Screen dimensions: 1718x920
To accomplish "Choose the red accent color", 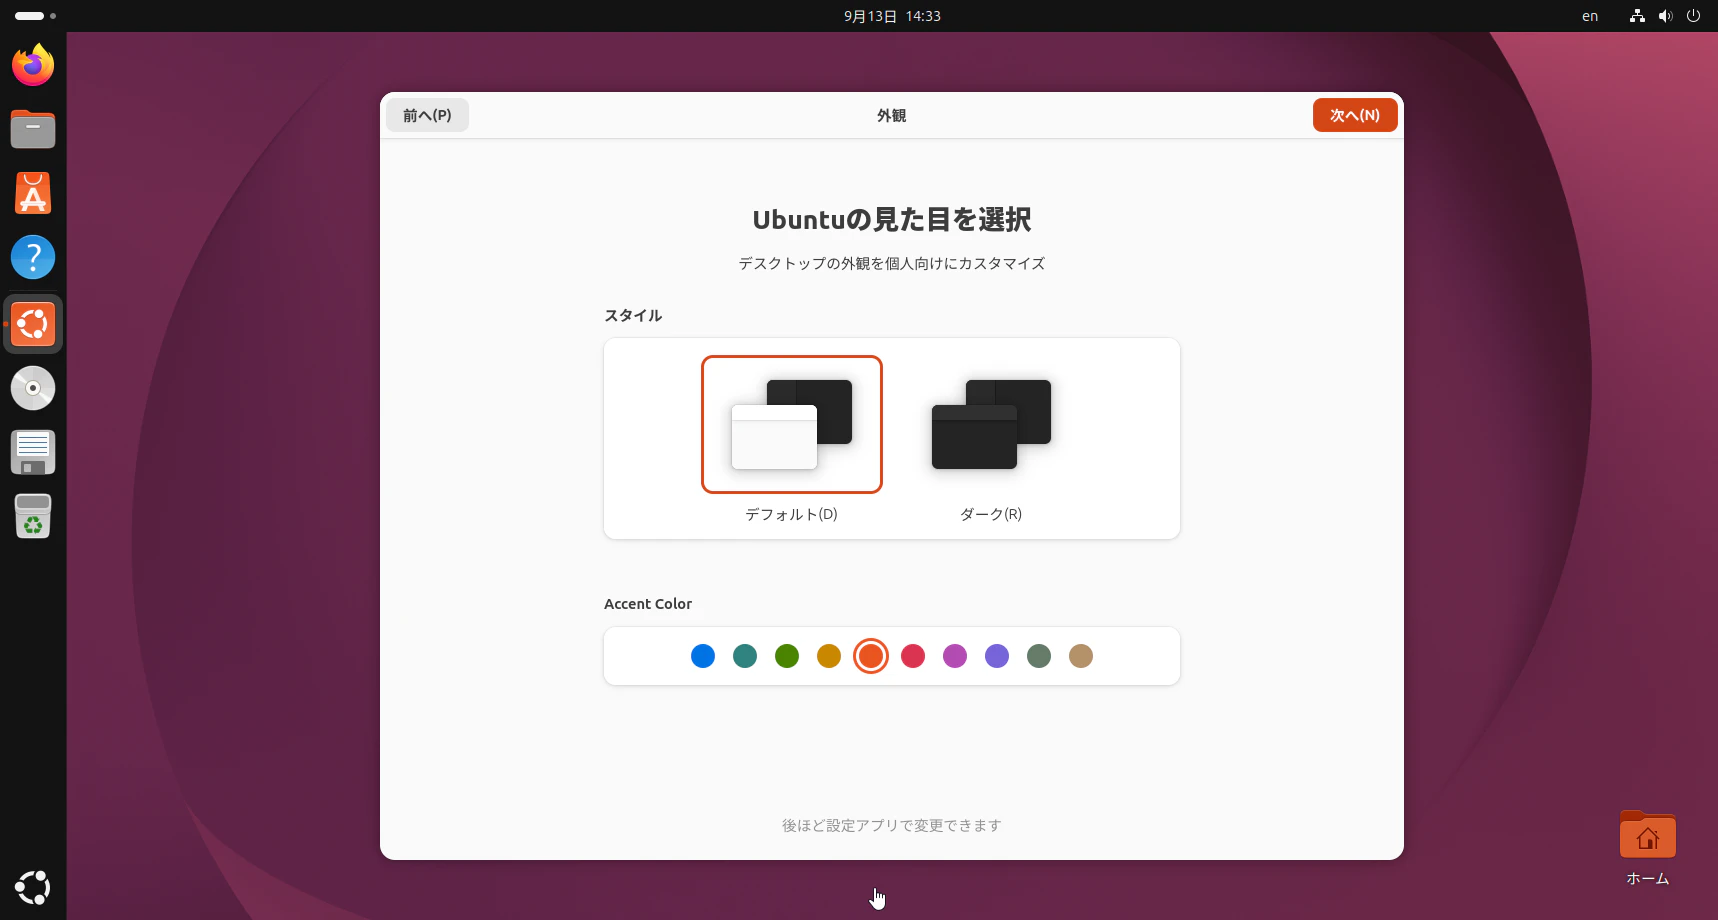I will [x=913, y=656].
